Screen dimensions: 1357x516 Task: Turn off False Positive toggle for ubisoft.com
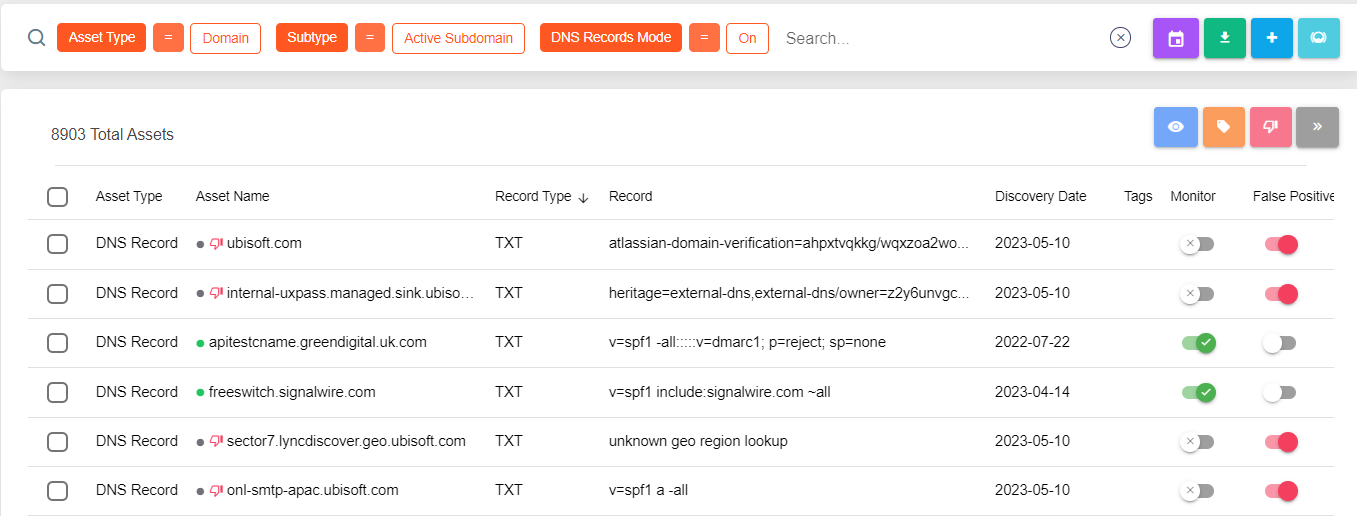point(1281,243)
